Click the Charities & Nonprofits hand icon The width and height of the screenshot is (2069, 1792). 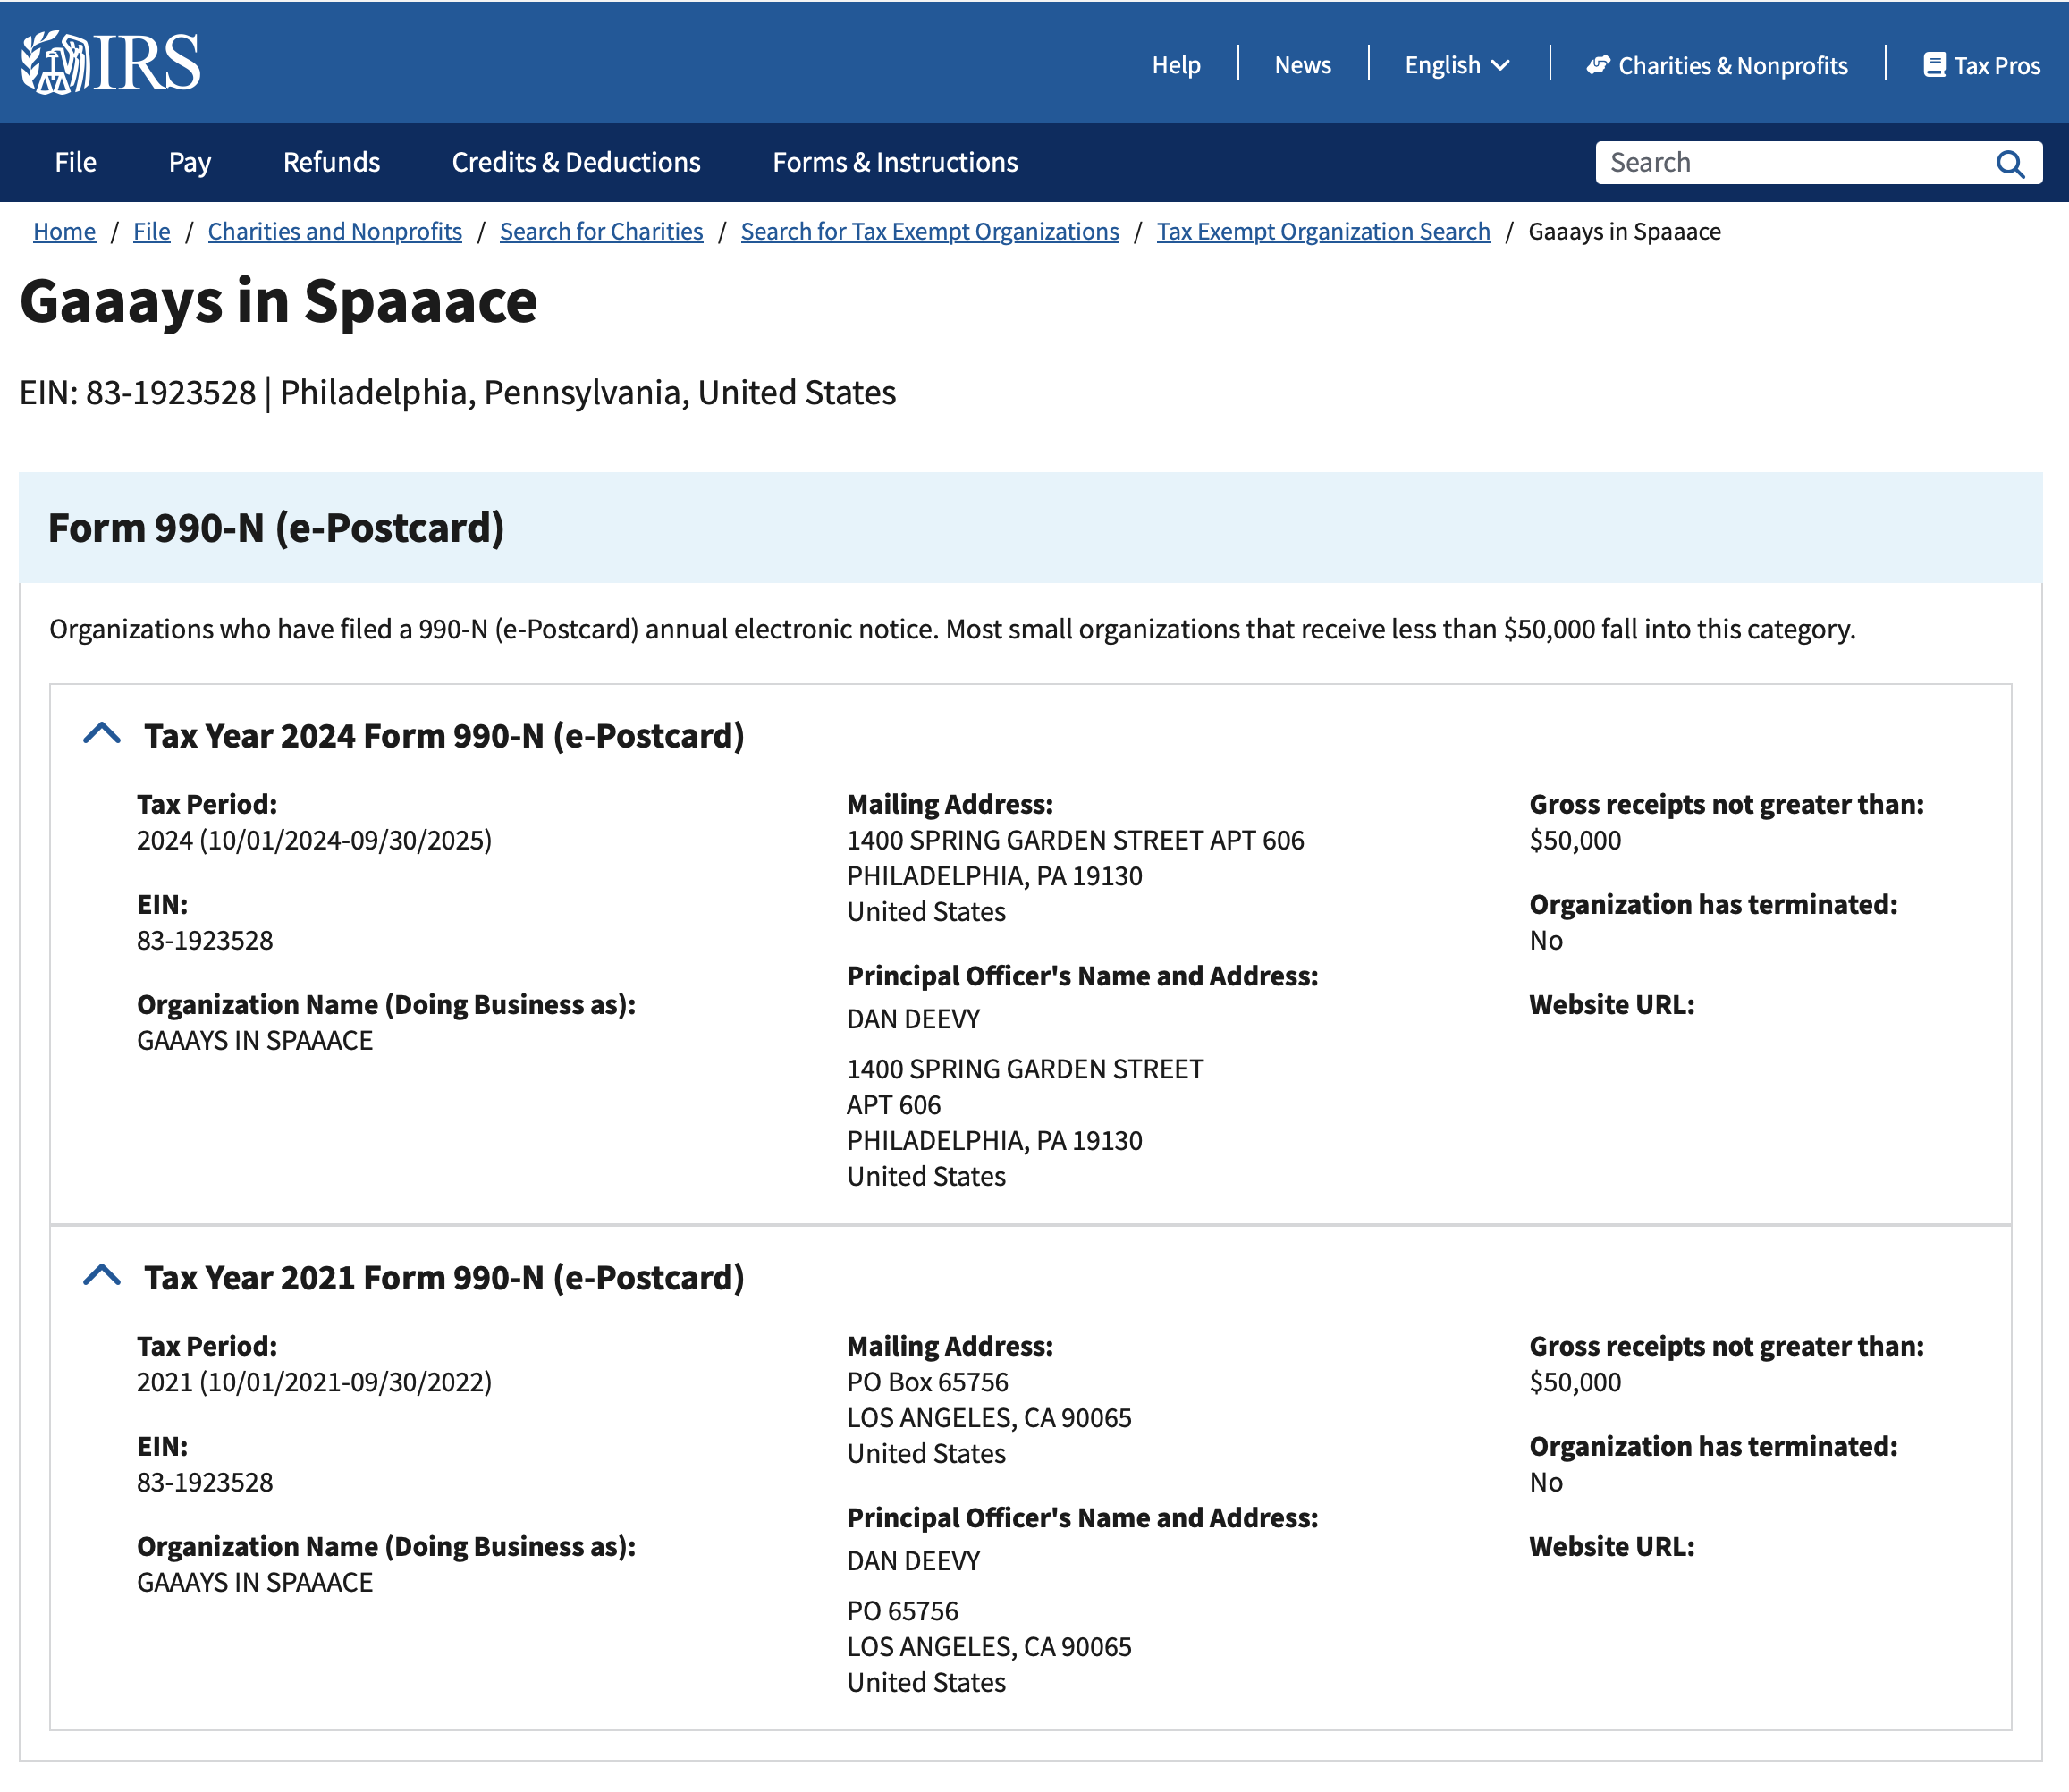click(x=1598, y=65)
